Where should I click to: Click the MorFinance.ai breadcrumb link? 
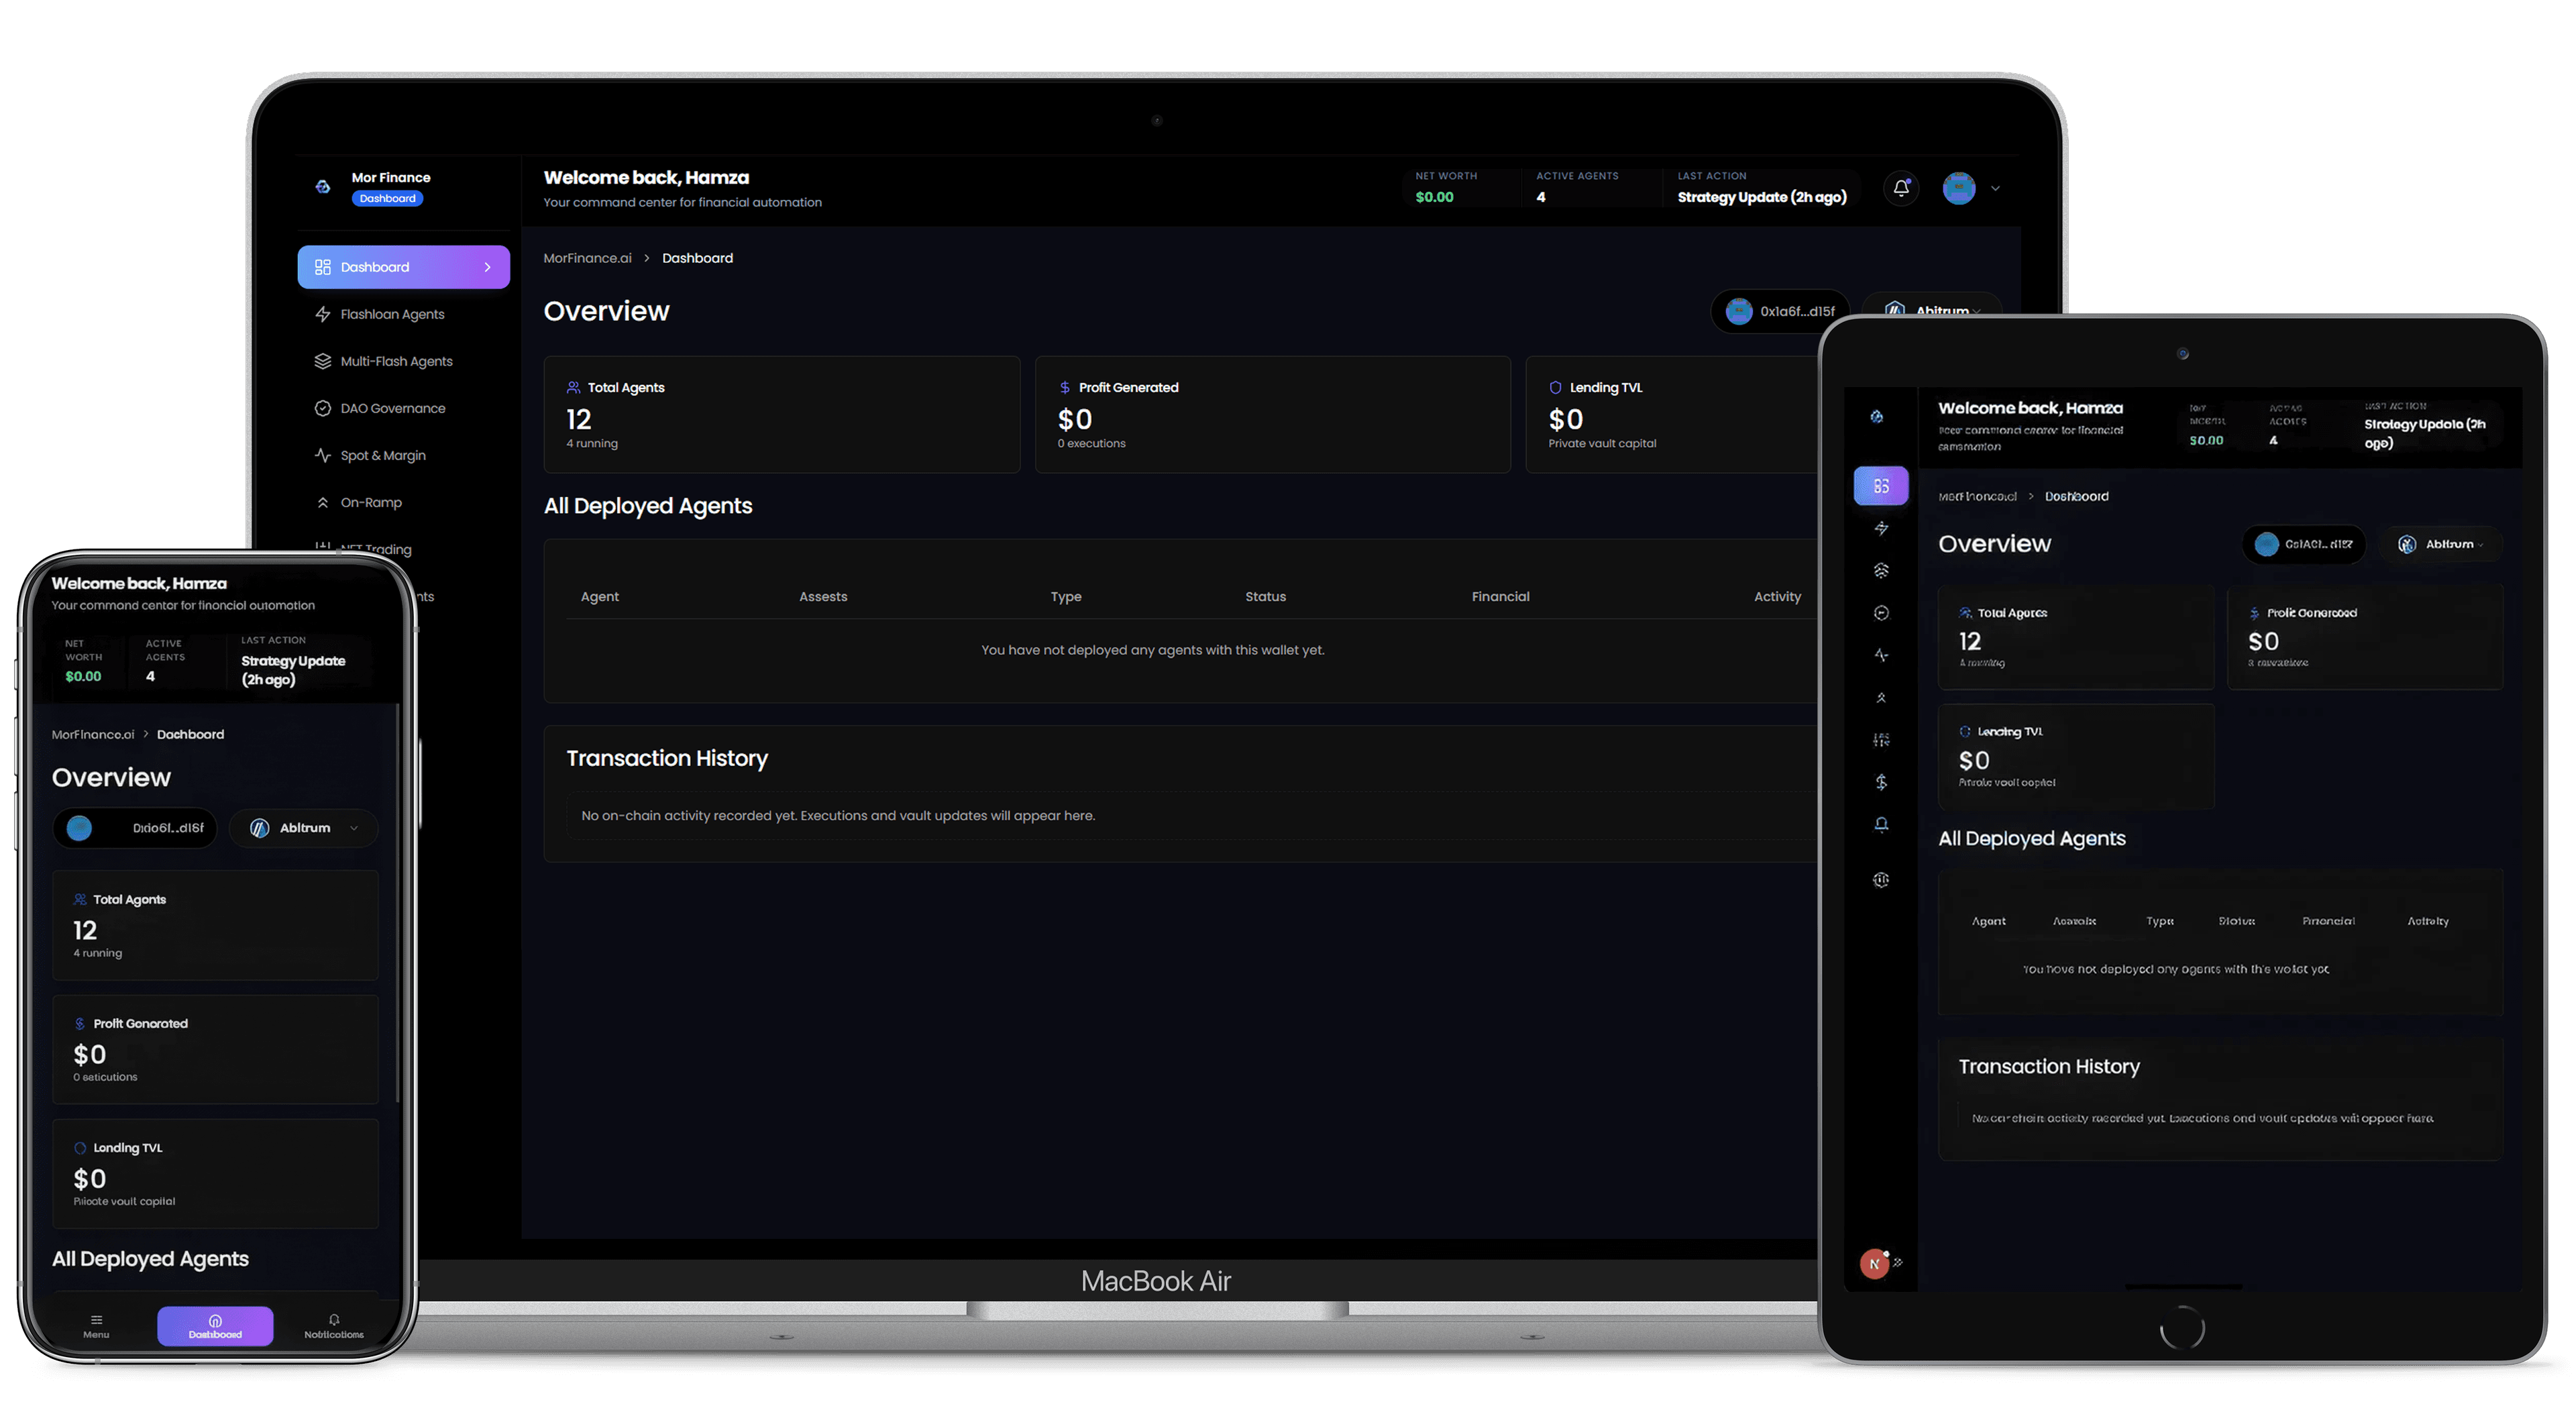(587, 257)
